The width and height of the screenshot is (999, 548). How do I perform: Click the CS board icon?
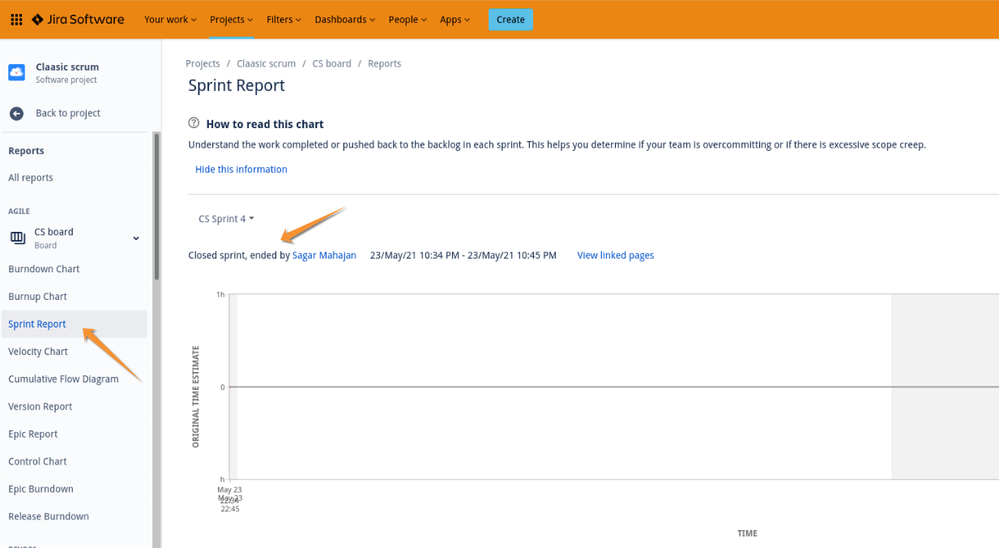[17, 238]
